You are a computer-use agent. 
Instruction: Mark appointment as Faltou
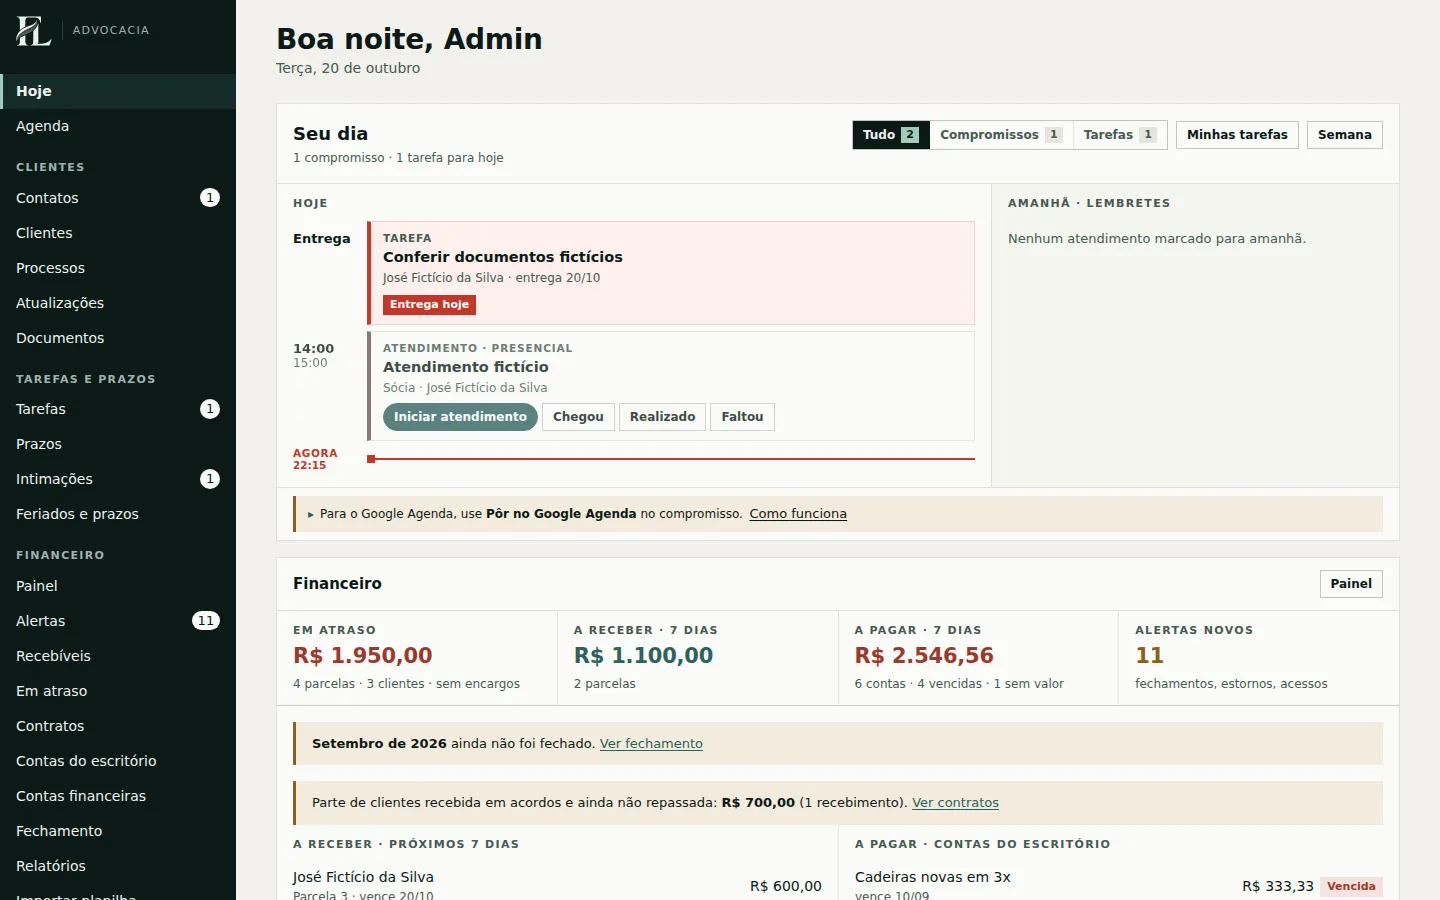point(742,417)
